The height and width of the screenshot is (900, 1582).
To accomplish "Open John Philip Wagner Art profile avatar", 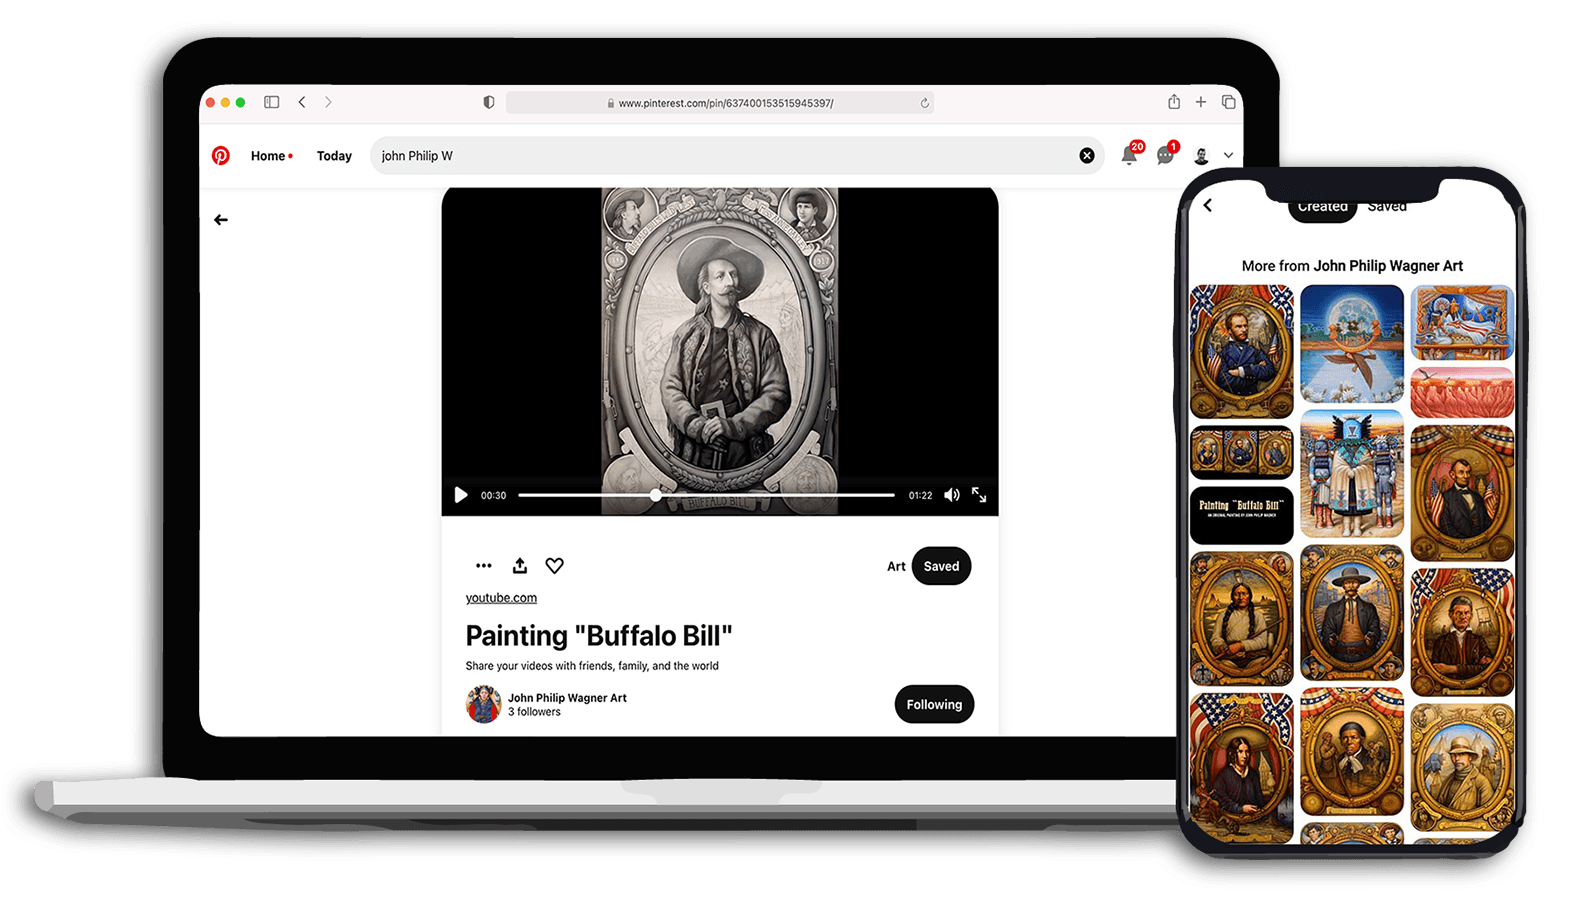I will coord(484,704).
